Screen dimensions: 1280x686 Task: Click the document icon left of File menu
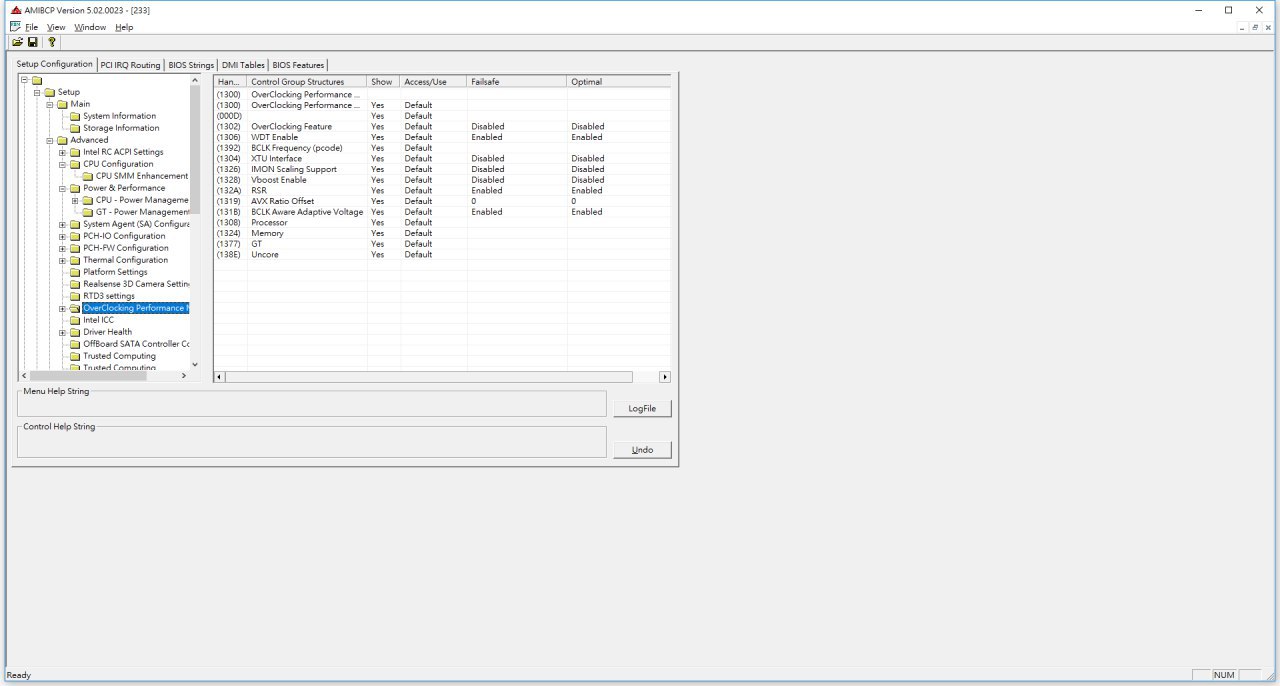click(x=15, y=27)
